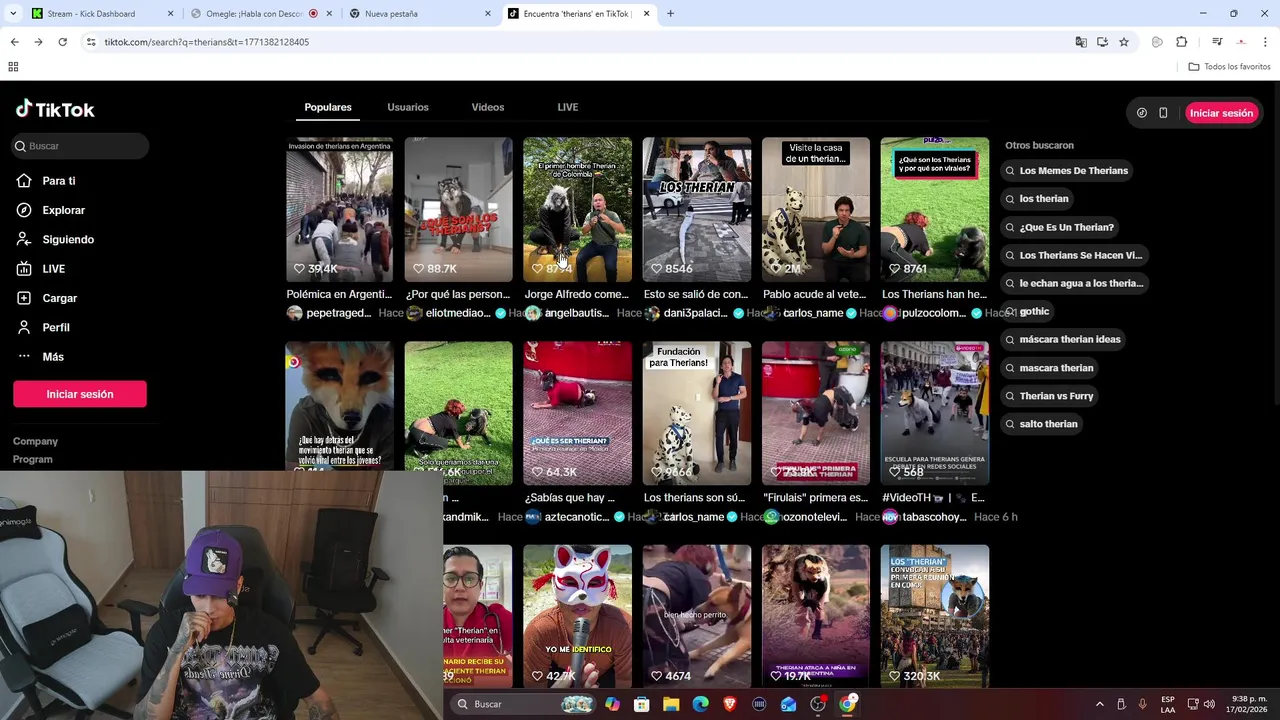Select suggestion mascara therian
The height and width of the screenshot is (720, 1280).
[x=1050, y=368]
